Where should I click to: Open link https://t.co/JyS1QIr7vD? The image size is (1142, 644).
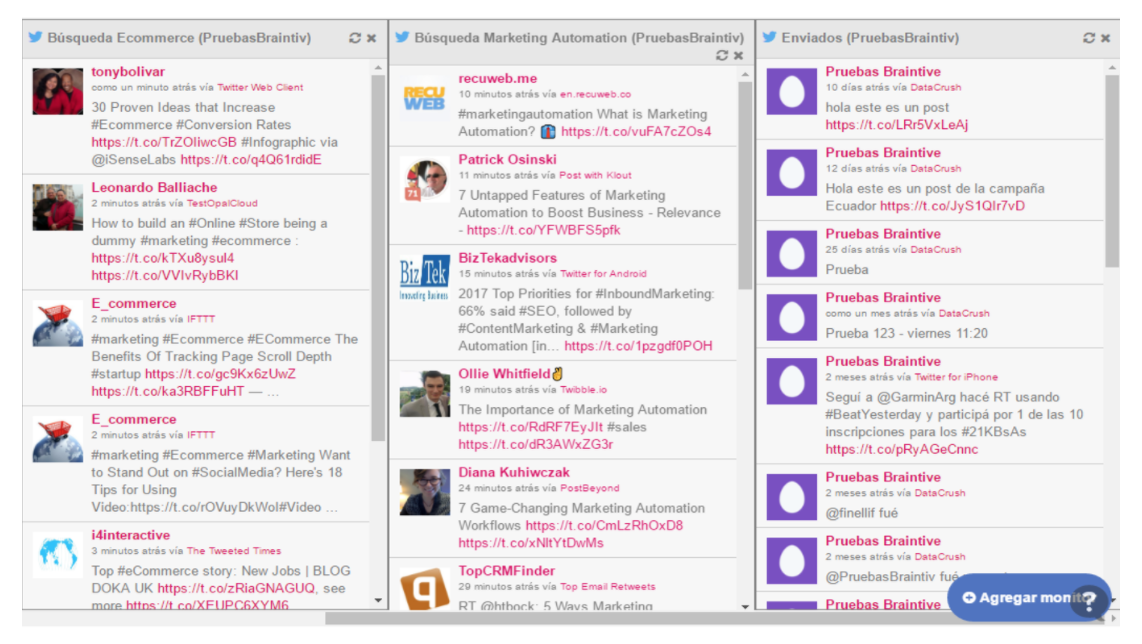coord(953,206)
